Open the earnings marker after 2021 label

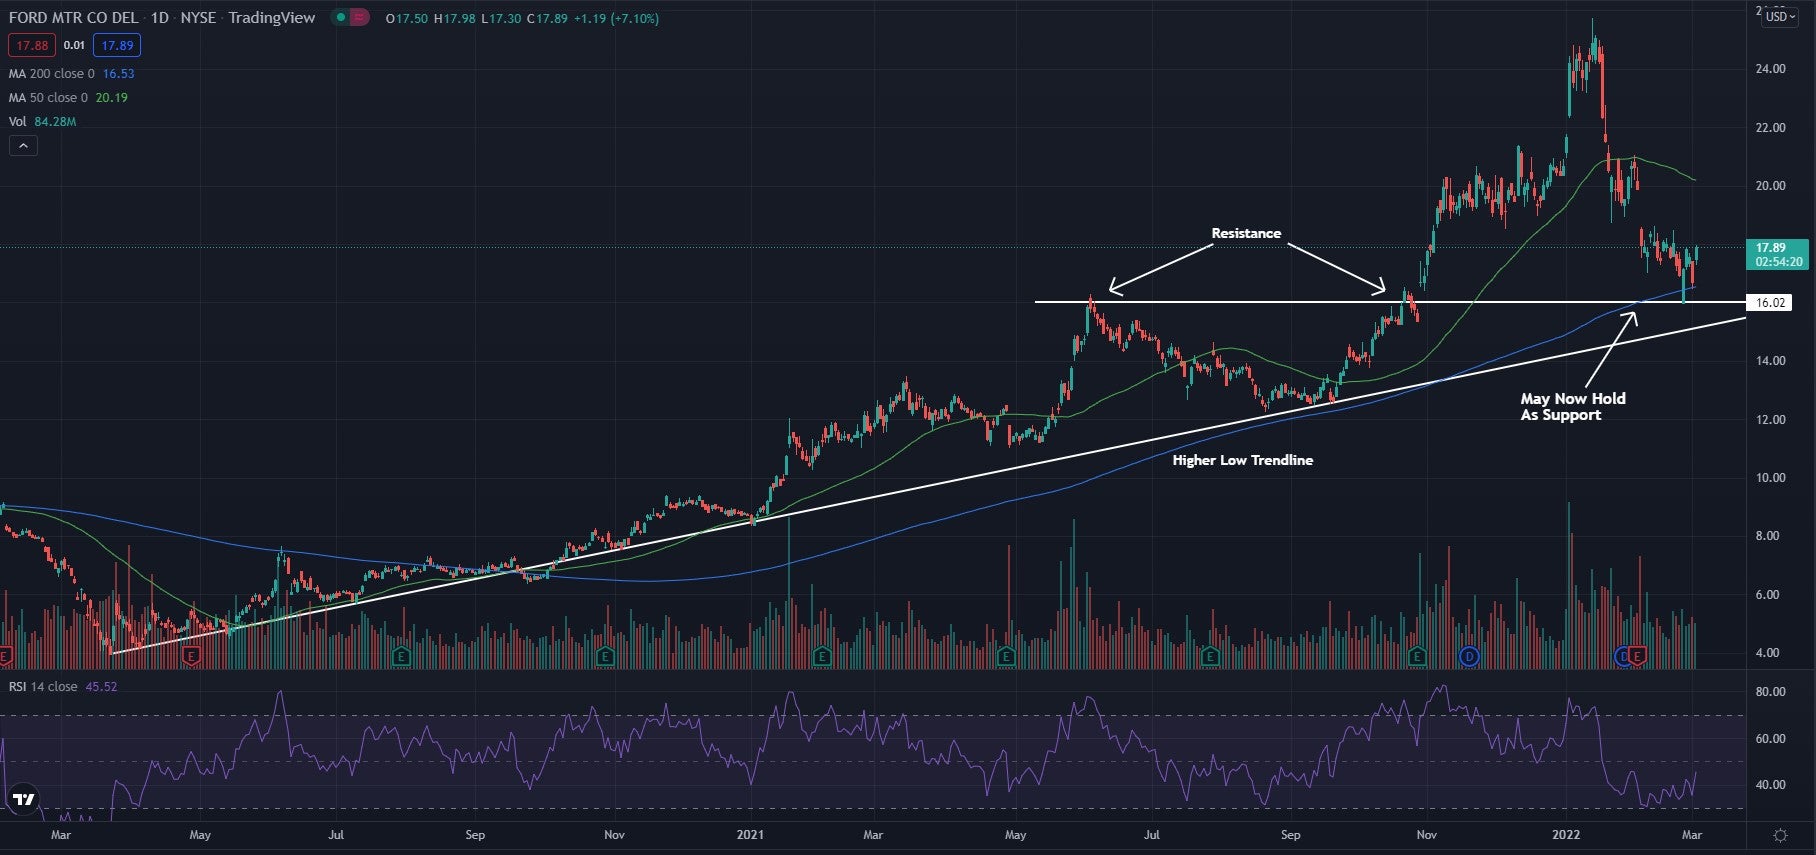822,656
